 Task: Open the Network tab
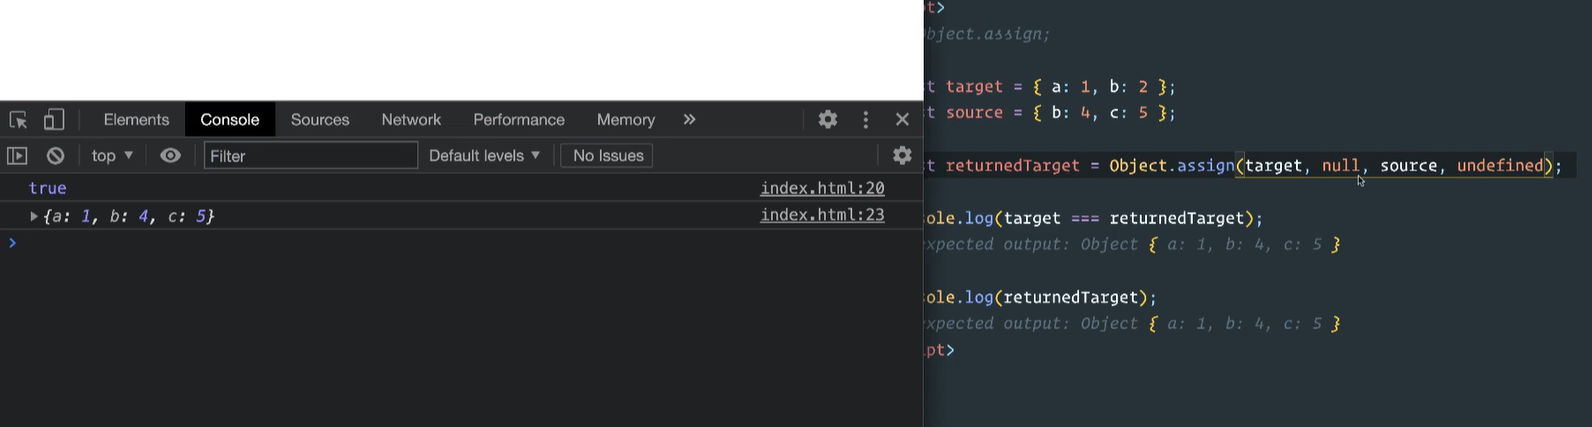411,120
